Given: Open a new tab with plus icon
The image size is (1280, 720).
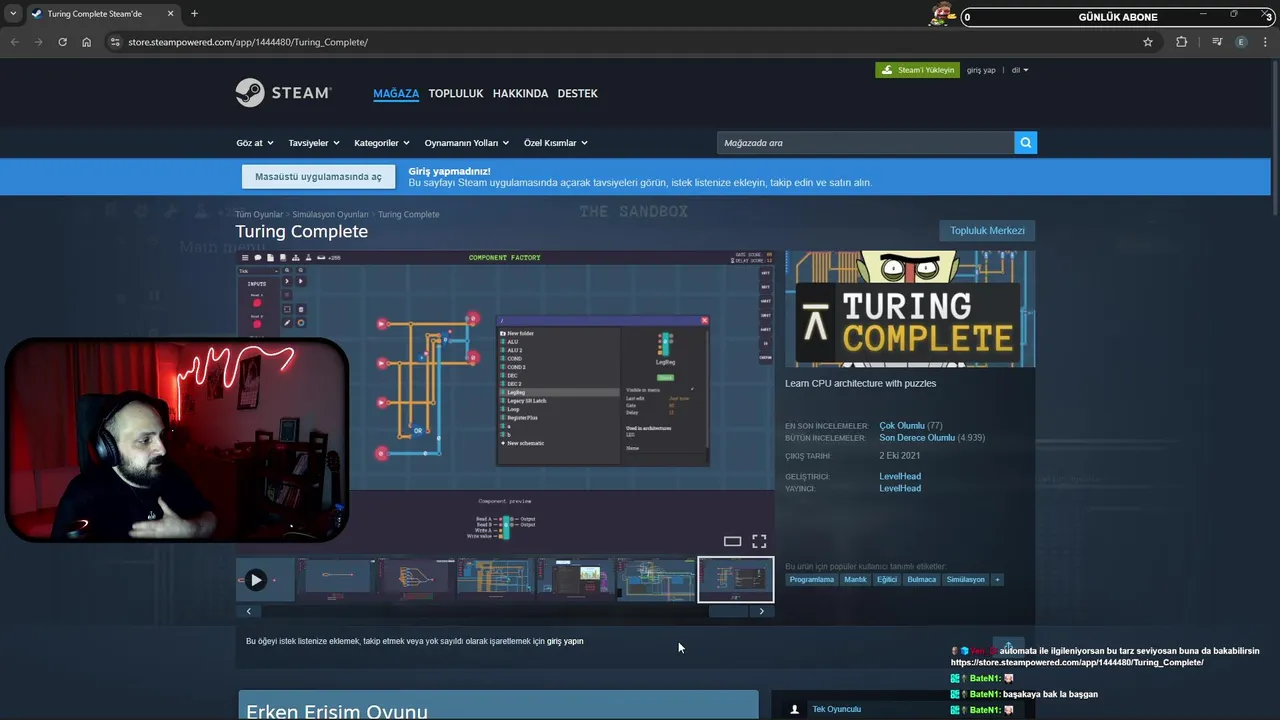Looking at the screenshot, I should click(x=194, y=14).
